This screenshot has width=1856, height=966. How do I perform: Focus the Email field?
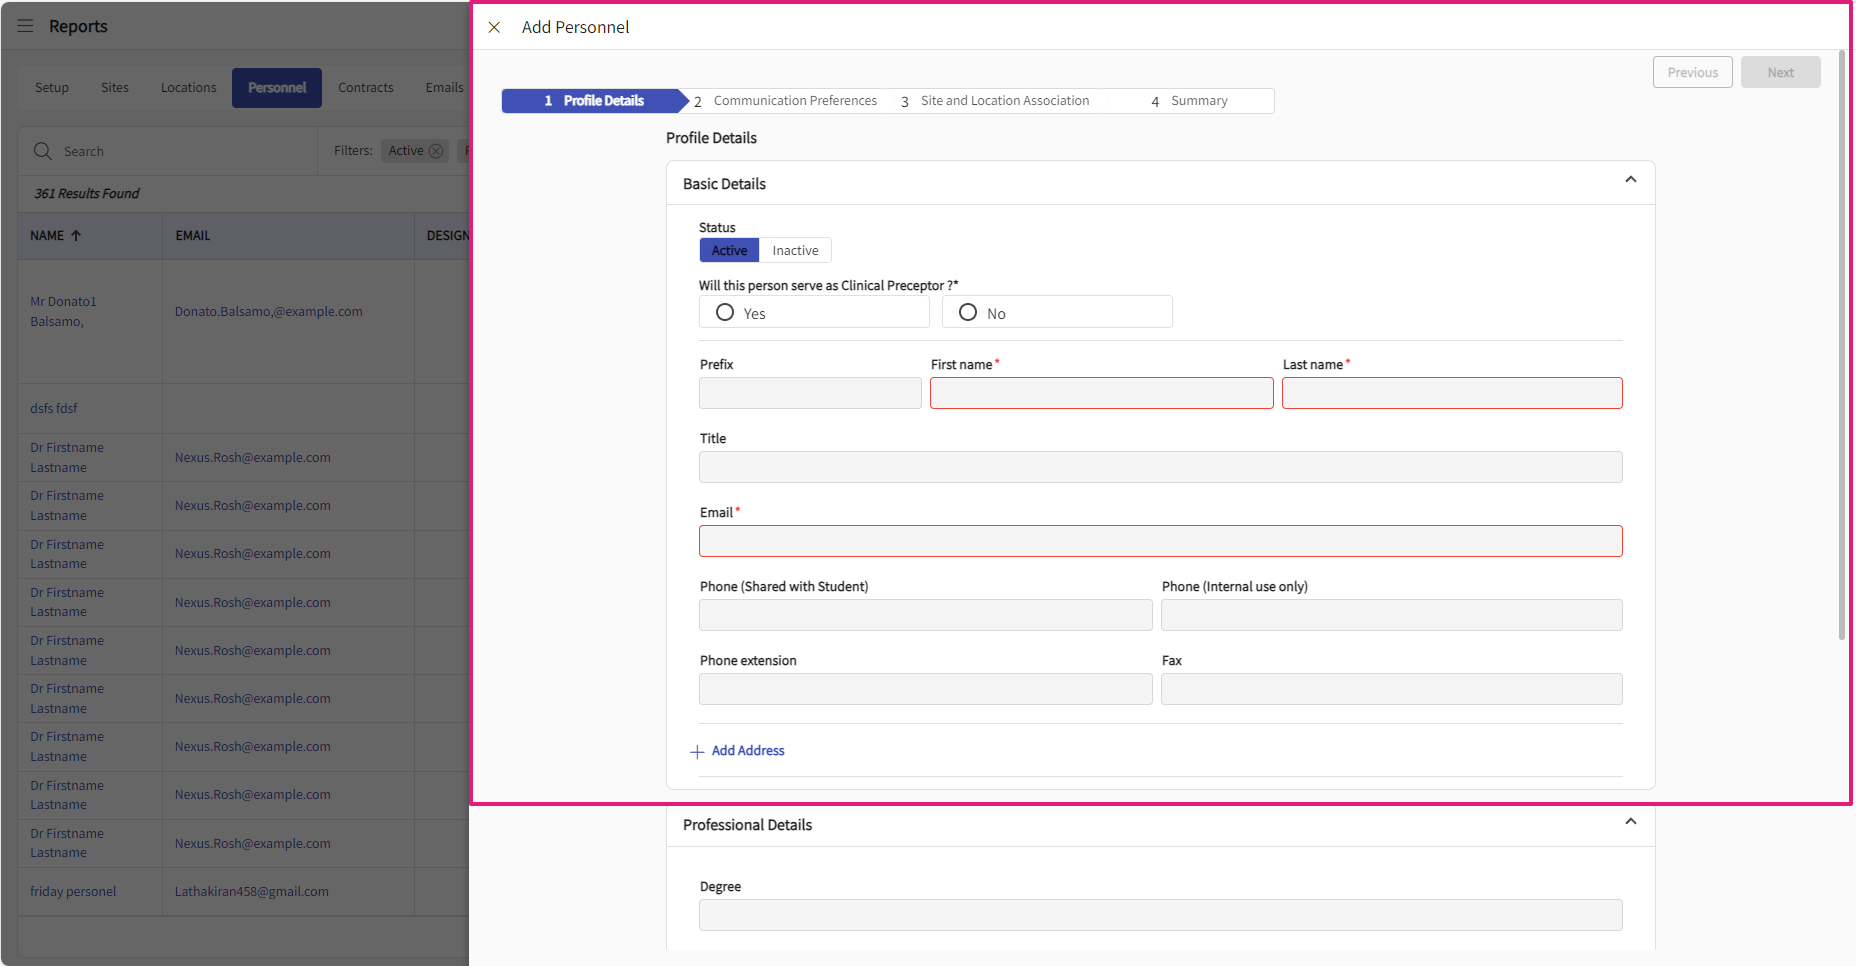(x=1161, y=541)
